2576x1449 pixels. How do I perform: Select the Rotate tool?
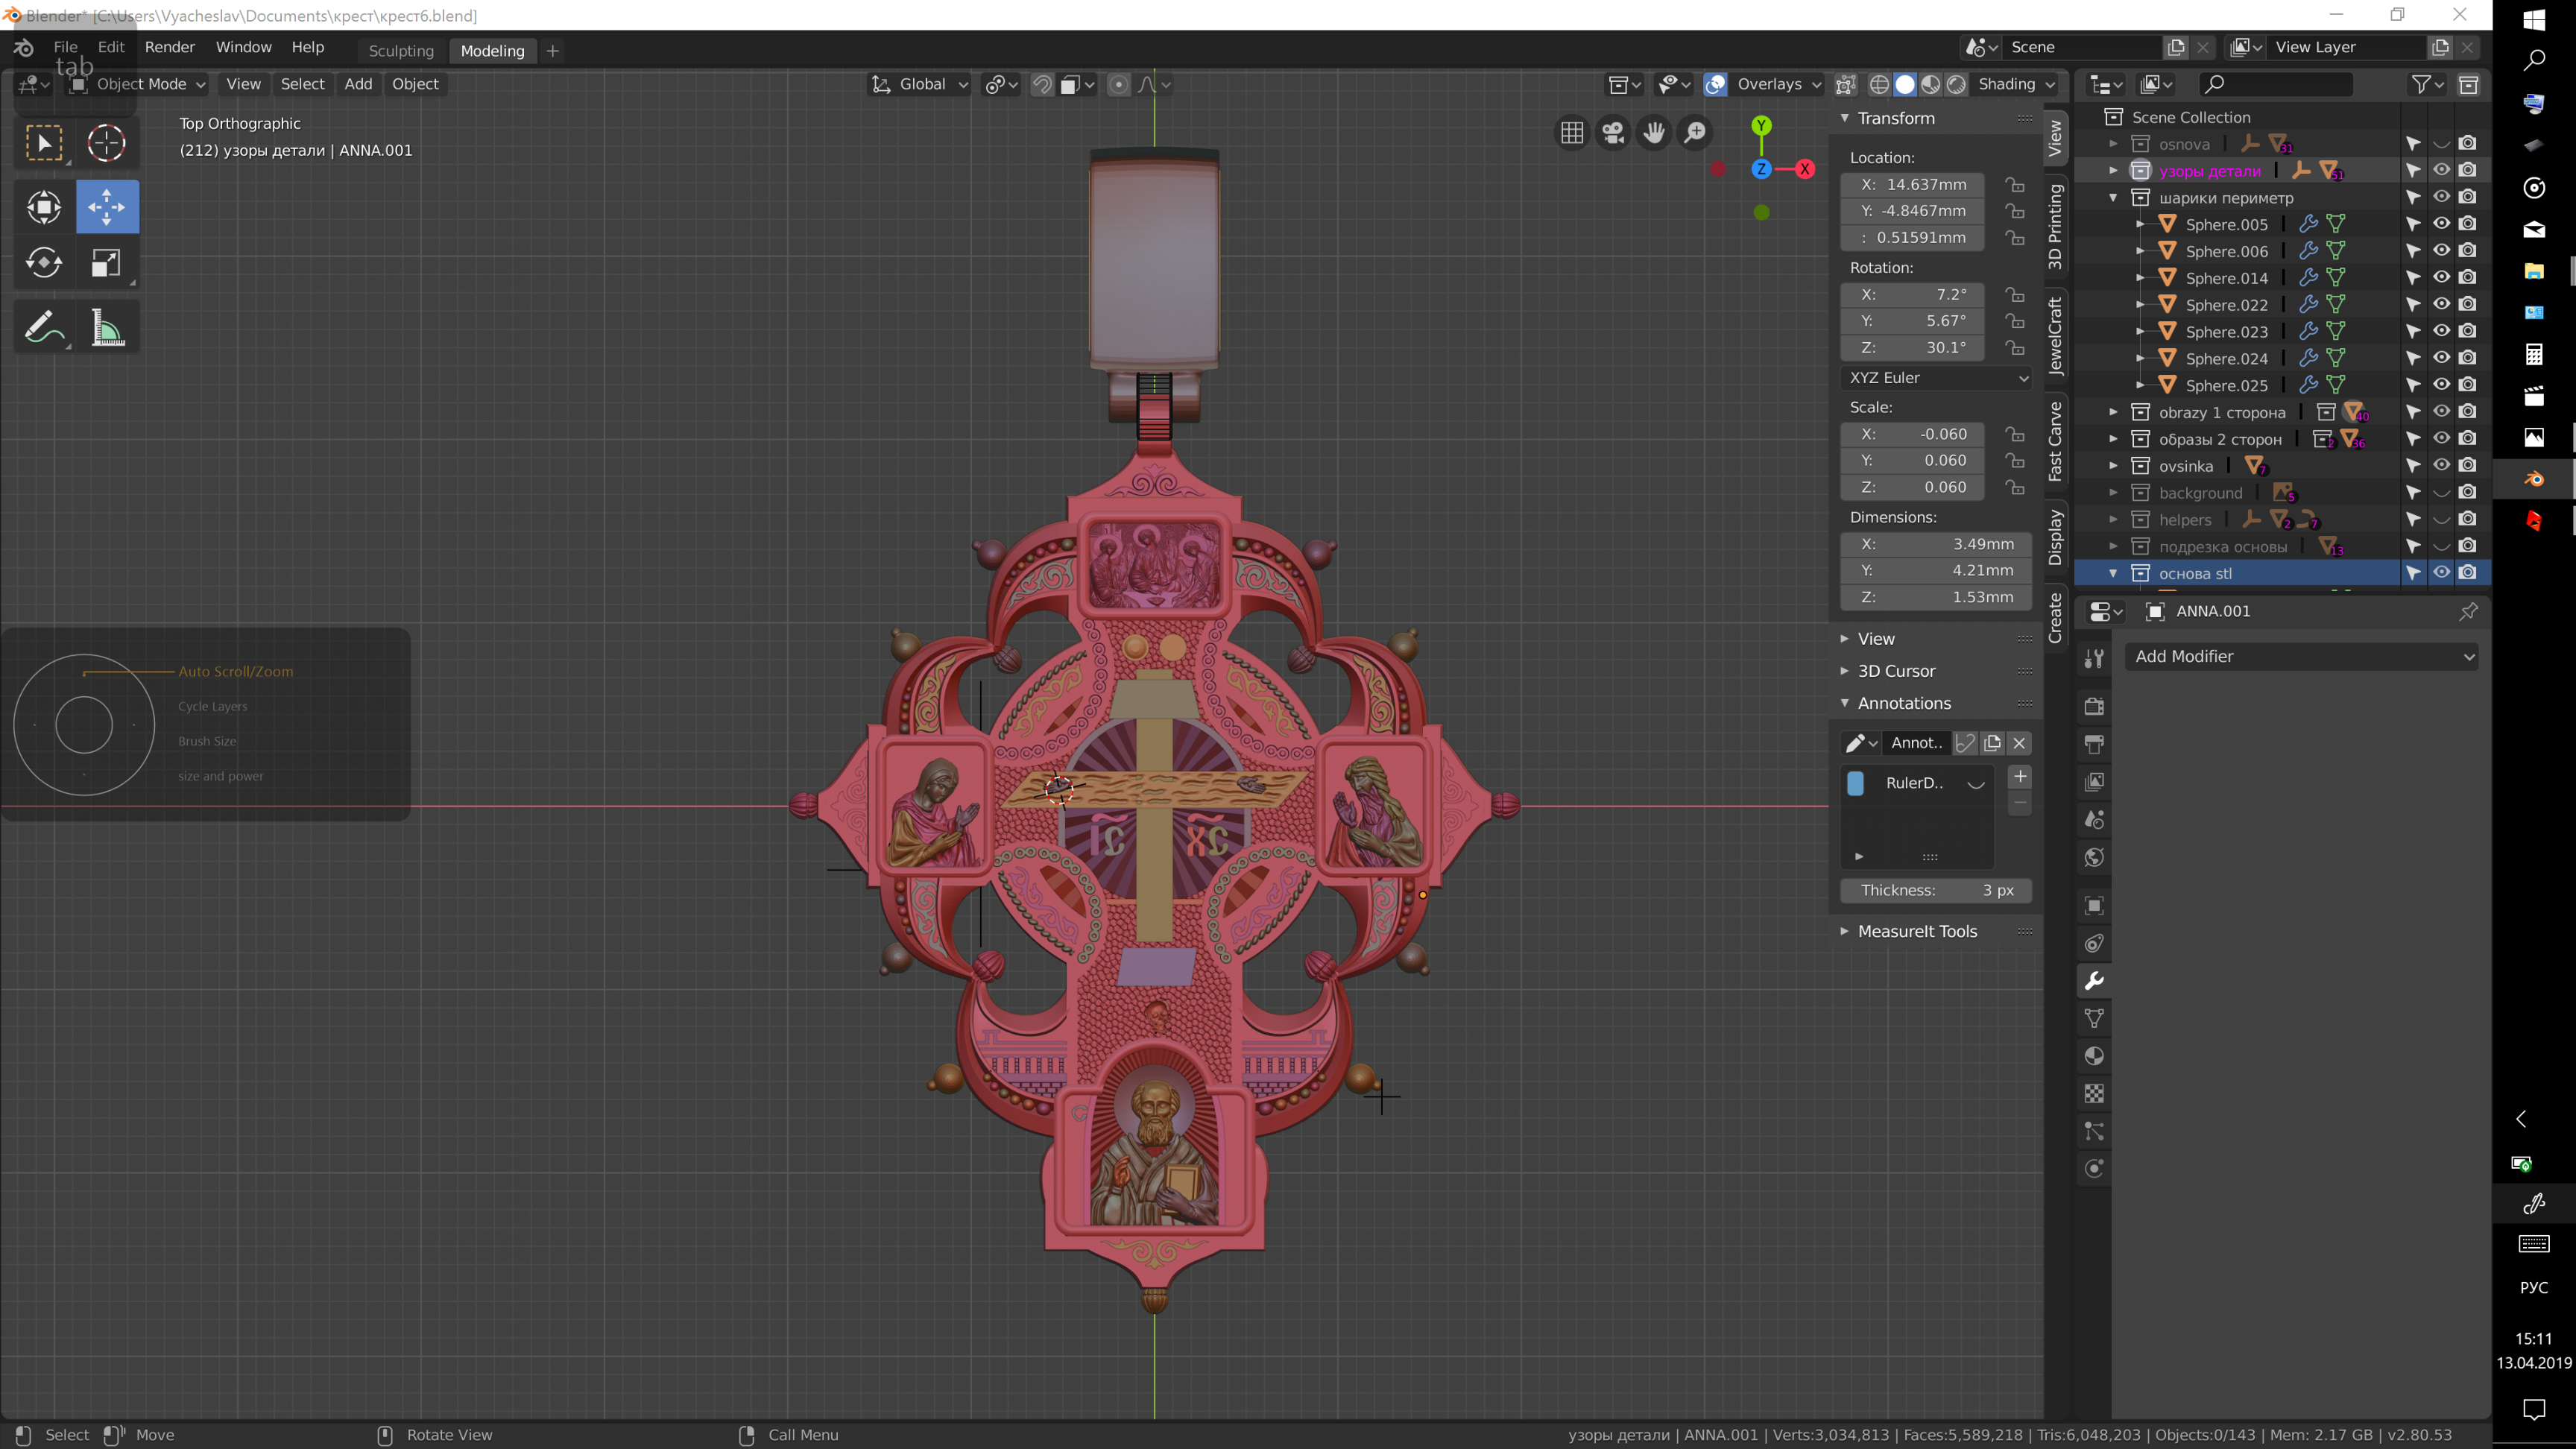pyautogui.click(x=44, y=263)
